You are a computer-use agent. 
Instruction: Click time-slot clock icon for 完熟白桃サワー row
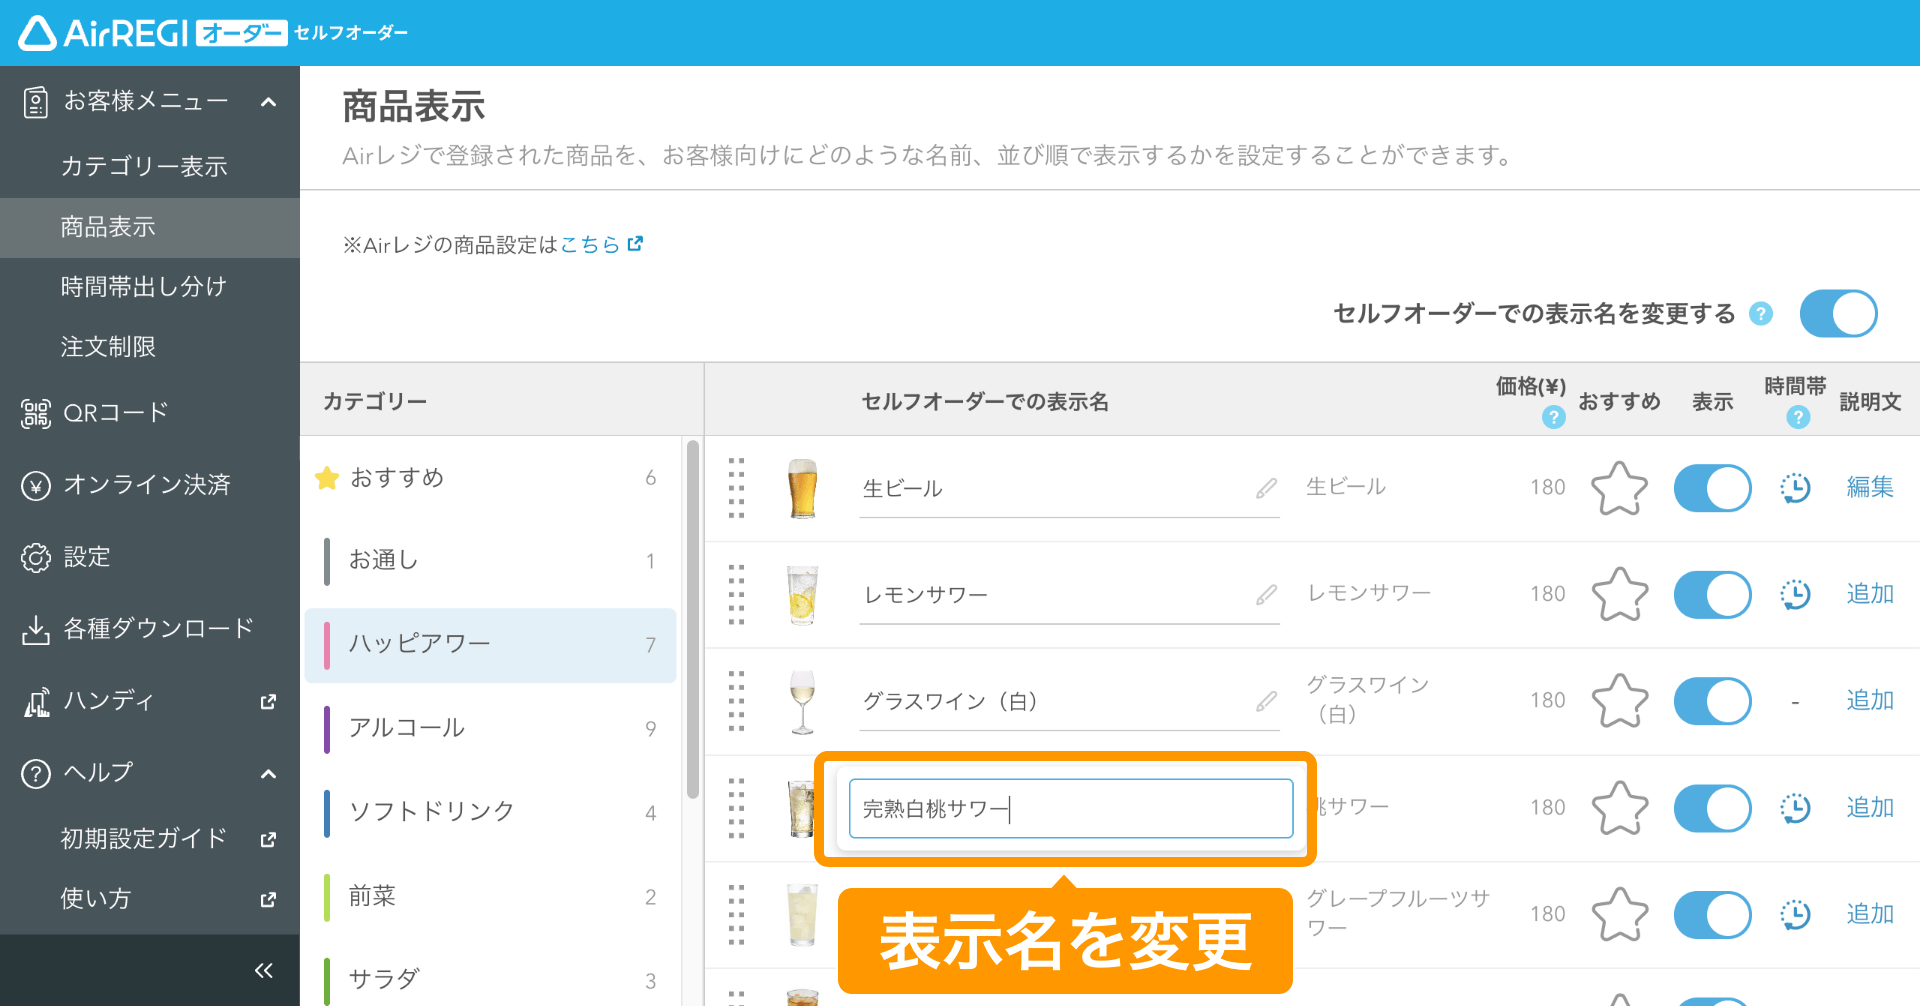1796,807
